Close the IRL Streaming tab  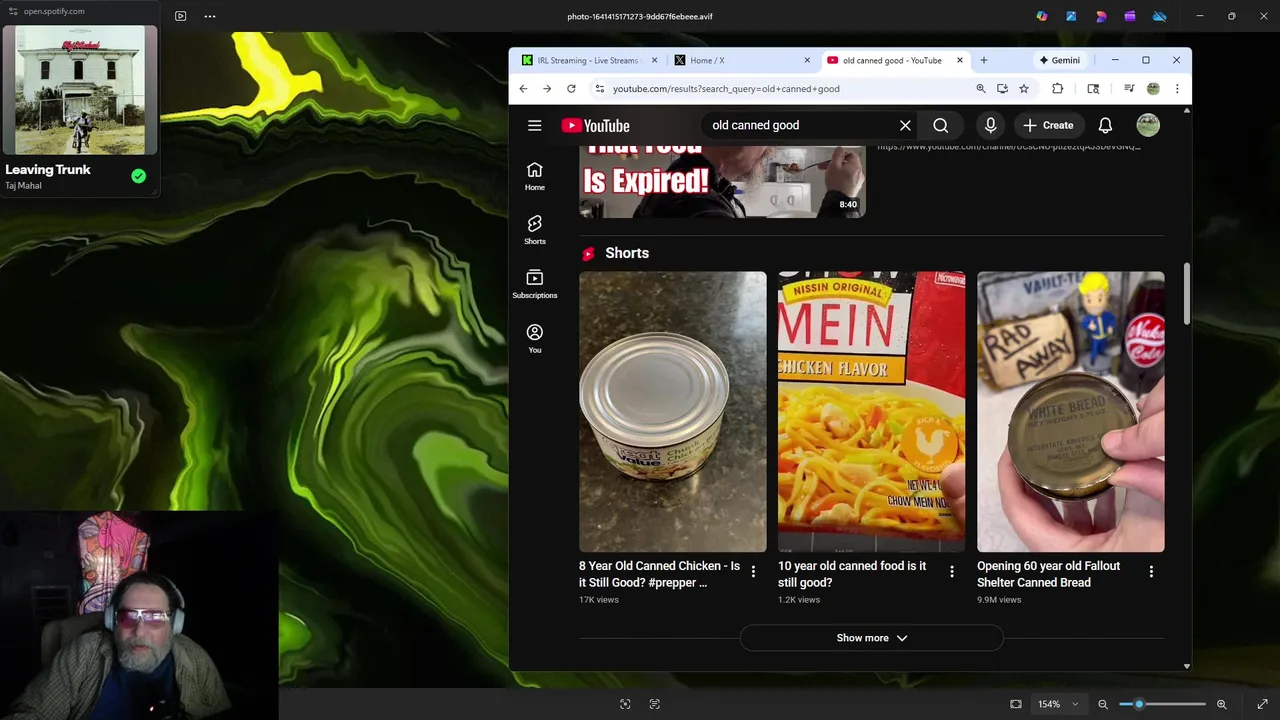655,60
